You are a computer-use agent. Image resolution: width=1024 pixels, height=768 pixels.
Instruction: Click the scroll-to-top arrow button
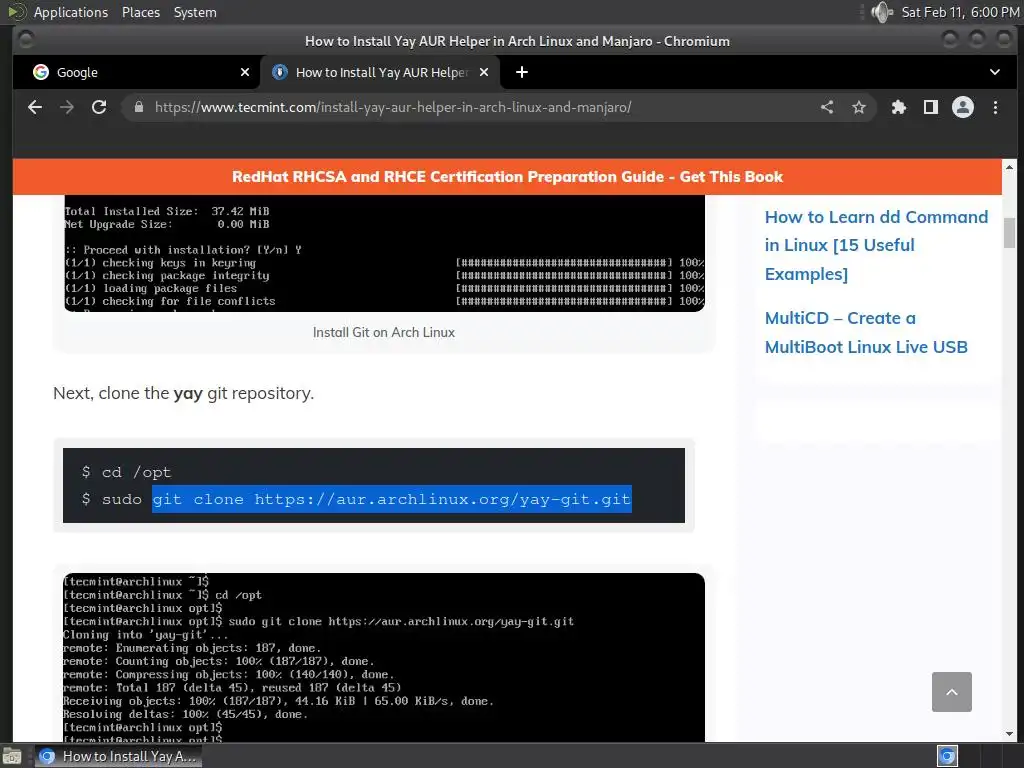pyautogui.click(x=952, y=692)
